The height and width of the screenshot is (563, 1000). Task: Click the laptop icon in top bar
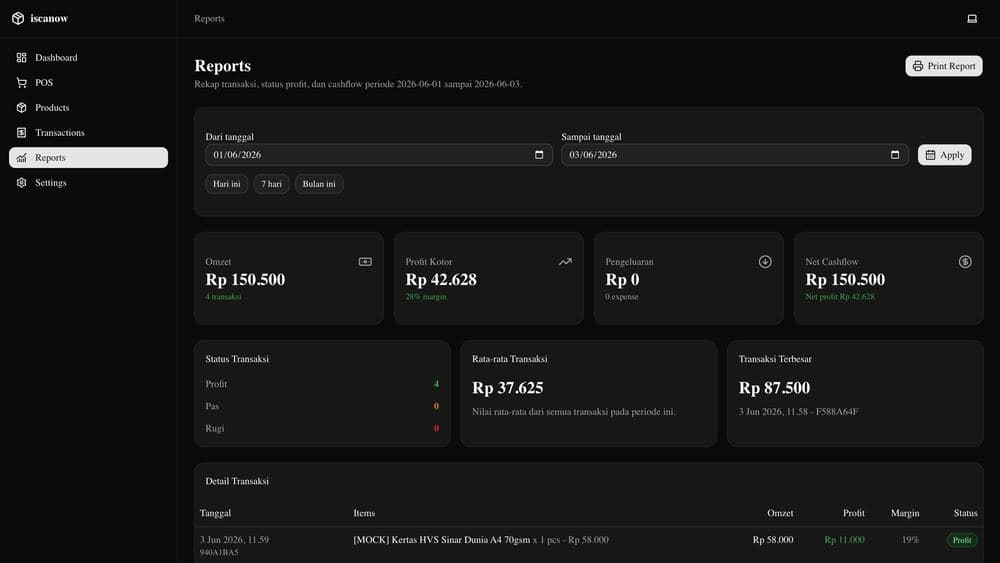click(x=972, y=18)
